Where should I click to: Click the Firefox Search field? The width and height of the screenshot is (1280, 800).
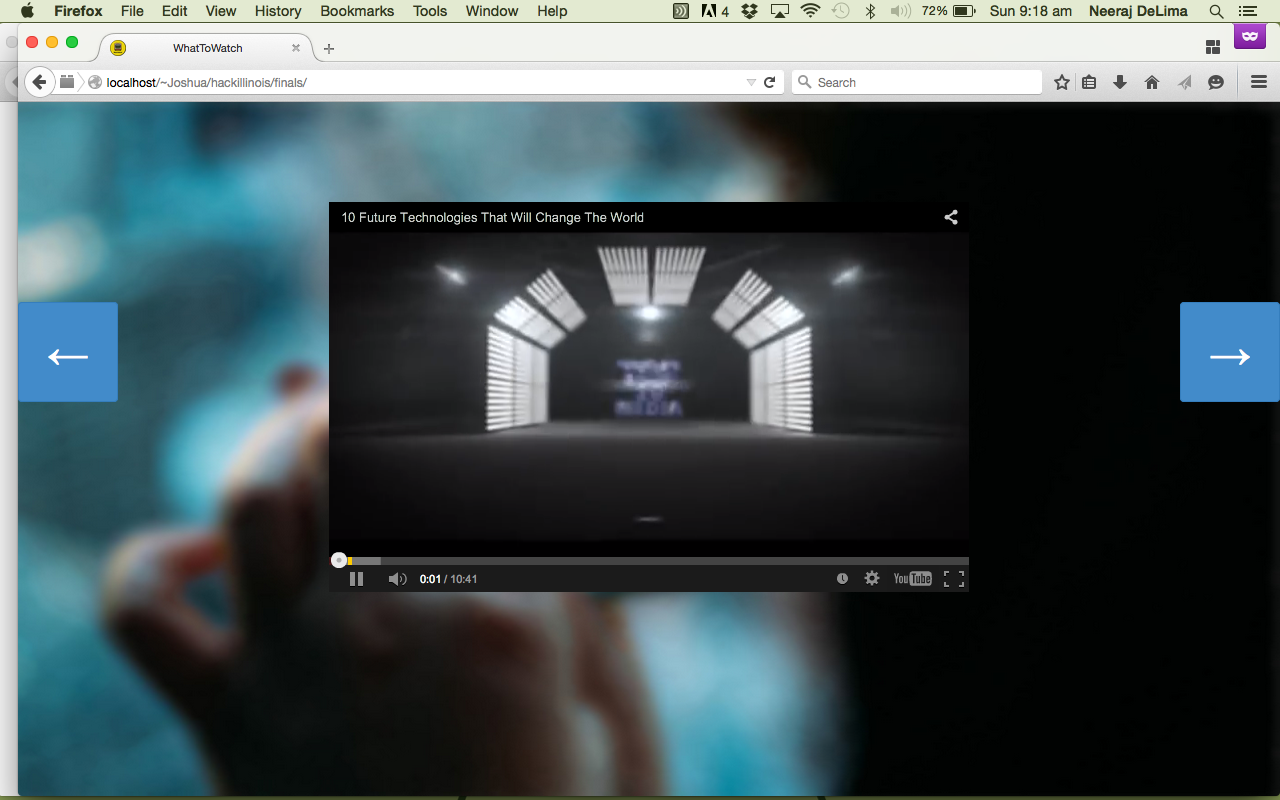917,82
